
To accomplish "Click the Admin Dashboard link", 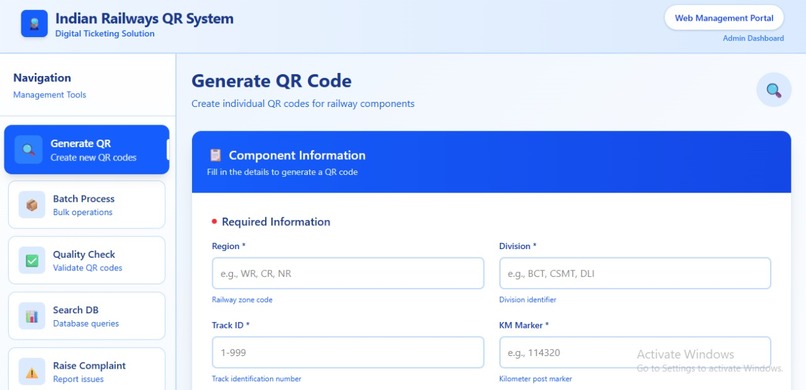I will [x=753, y=39].
